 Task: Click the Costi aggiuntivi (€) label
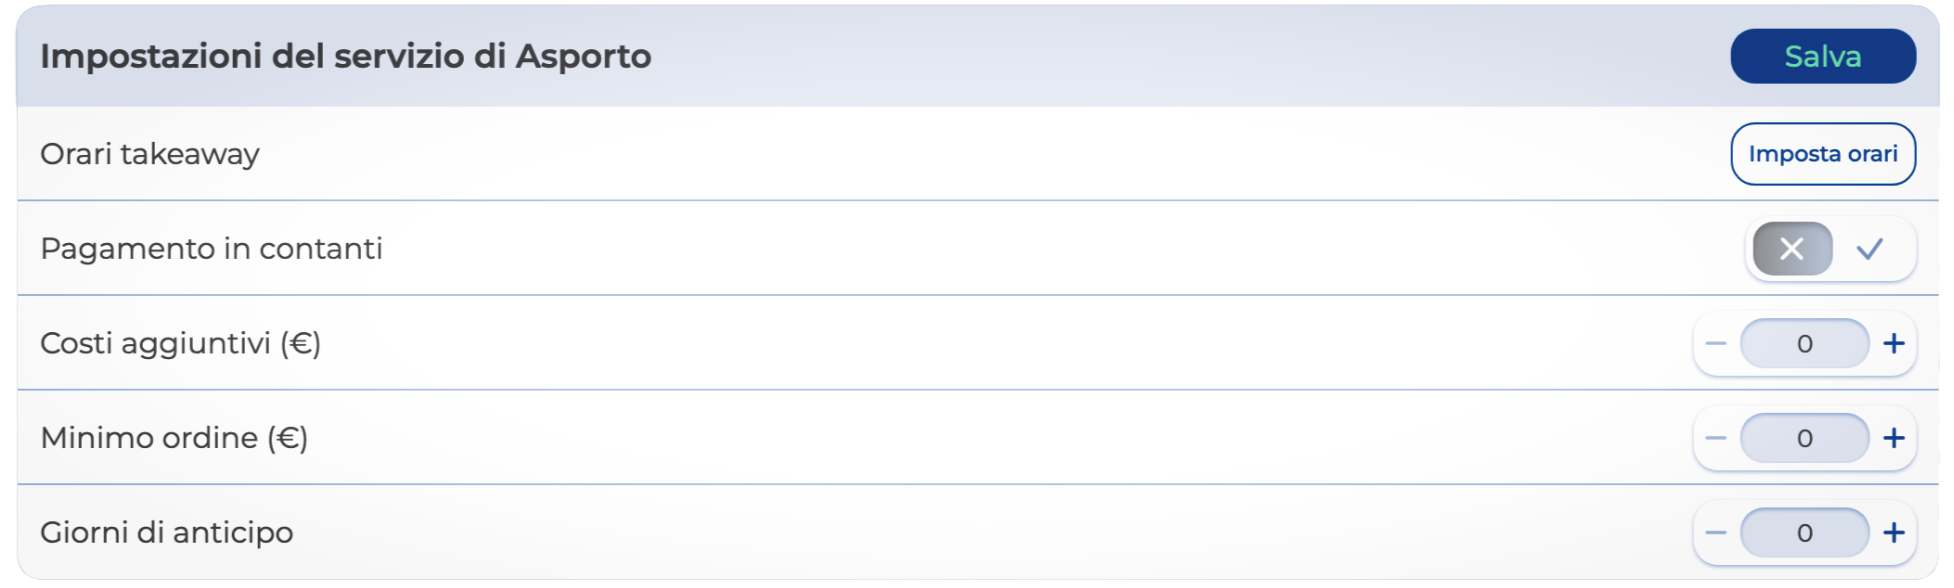tap(181, 344)
